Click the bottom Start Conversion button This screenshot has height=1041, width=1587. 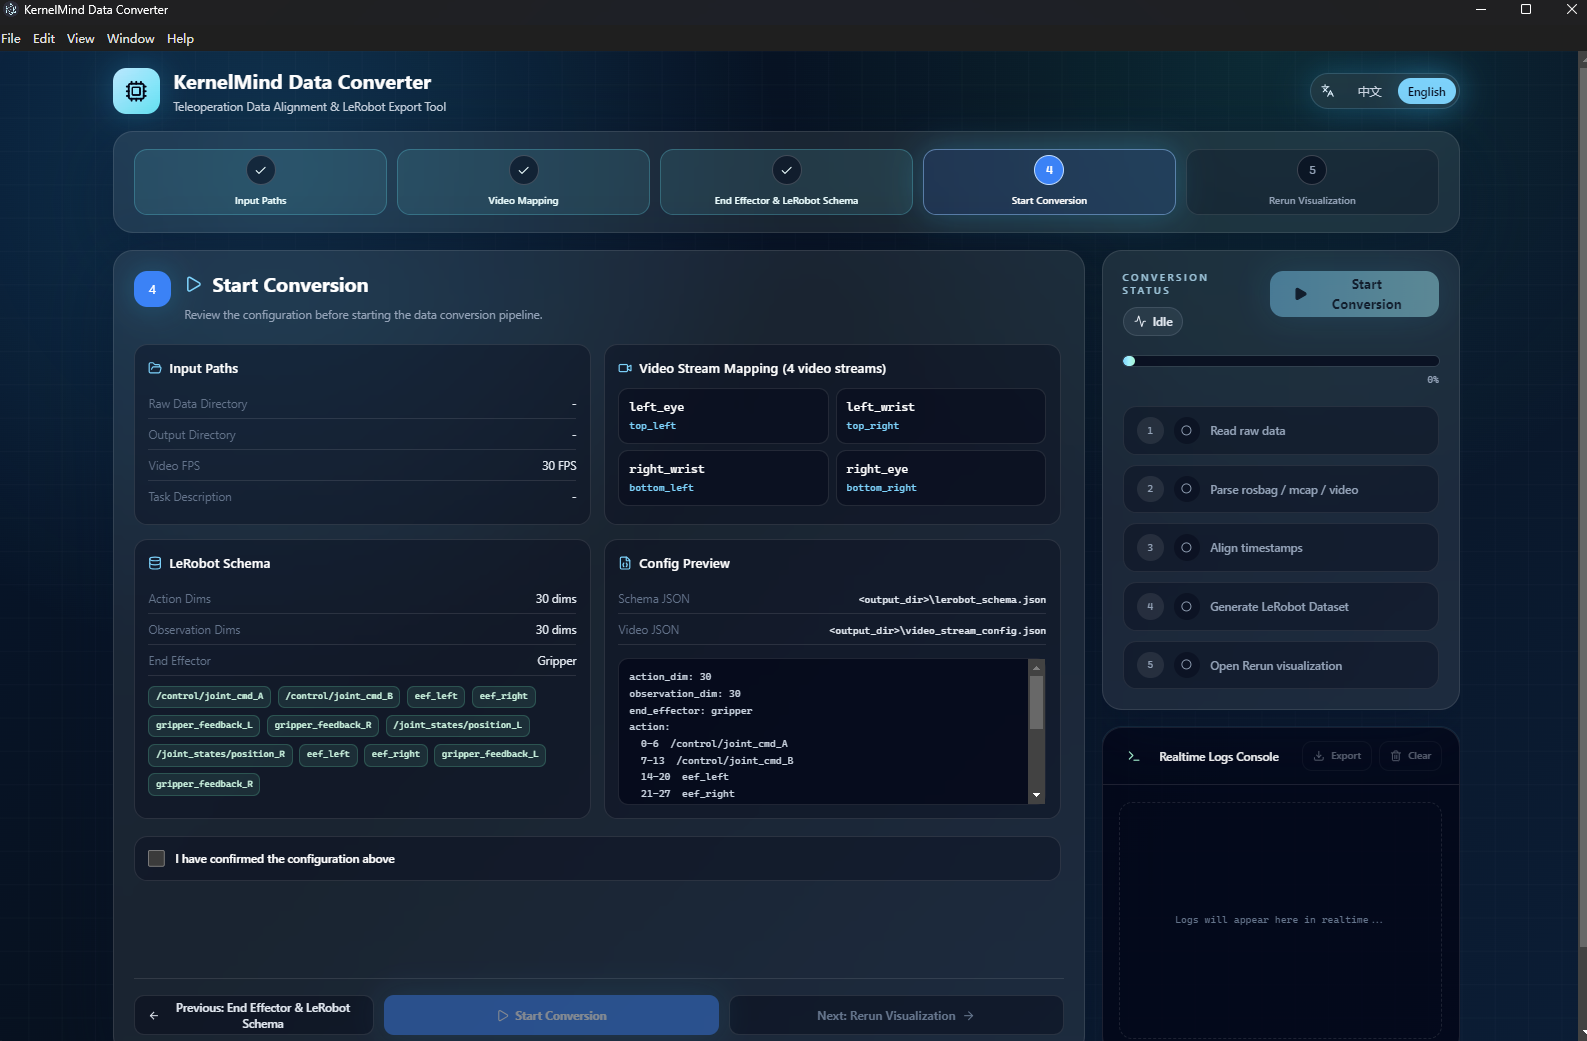551,1015
